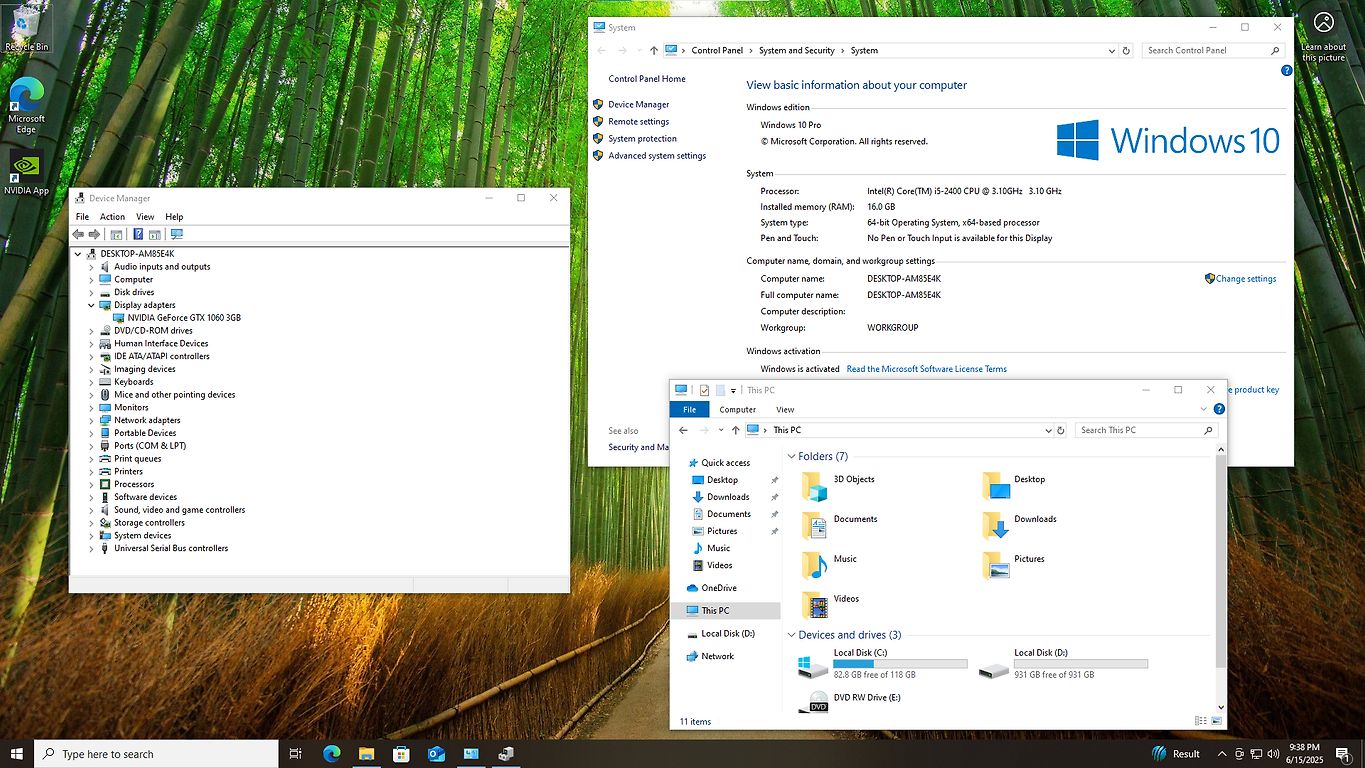Screen dimensions: 1365x768
Task: Open the File menu in Device Manager
Action: click(x=82, y=217)
